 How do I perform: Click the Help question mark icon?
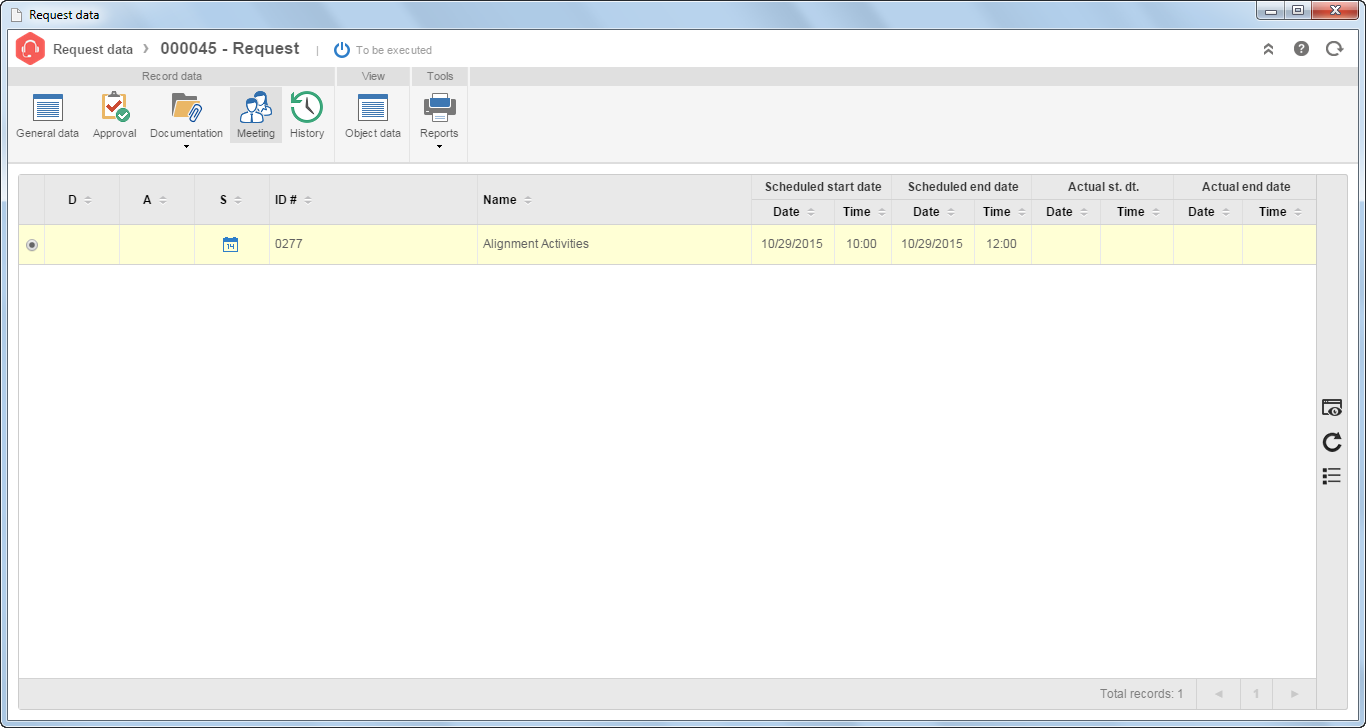click(1301, 48)
